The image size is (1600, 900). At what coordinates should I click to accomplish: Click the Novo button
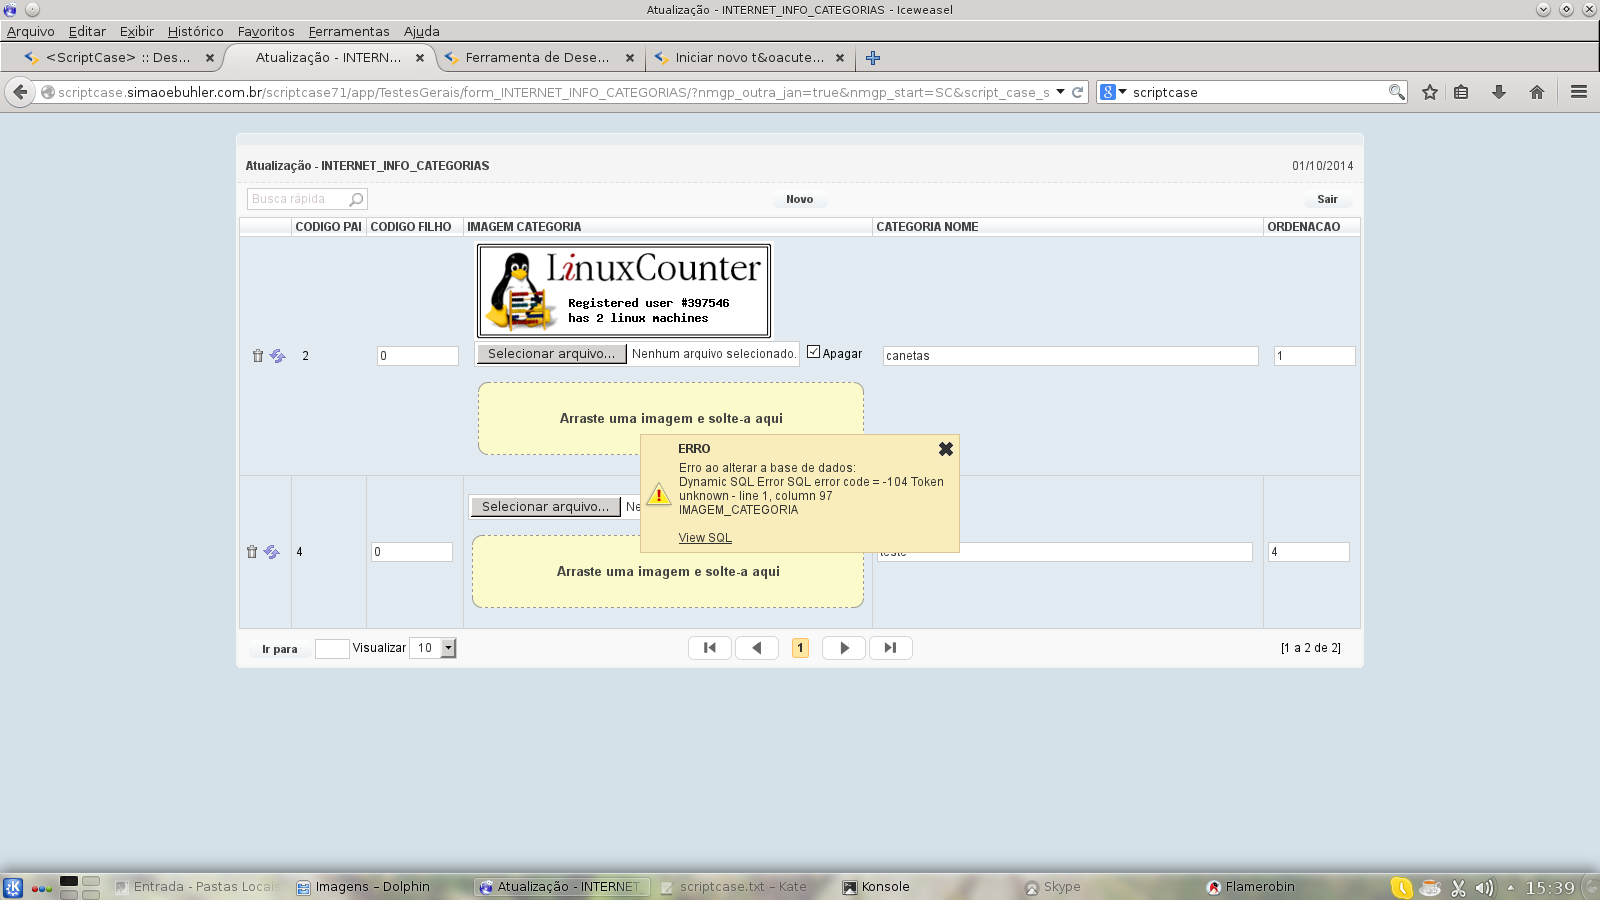pos(799,199)
